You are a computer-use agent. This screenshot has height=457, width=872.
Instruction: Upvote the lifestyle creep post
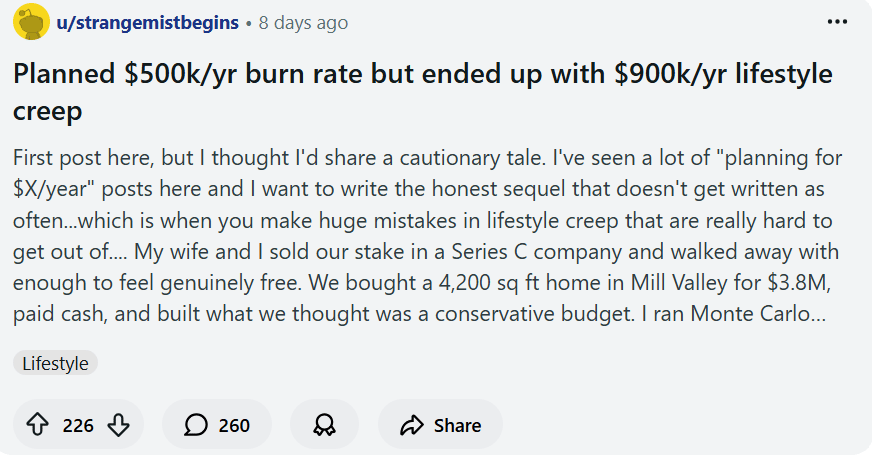38,425
